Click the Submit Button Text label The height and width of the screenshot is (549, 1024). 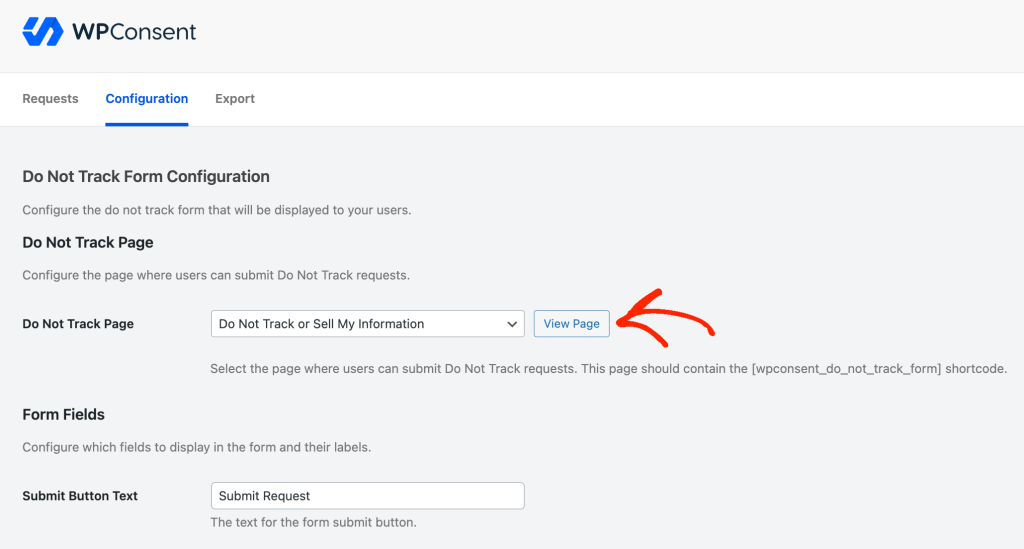tap(80, 496)
